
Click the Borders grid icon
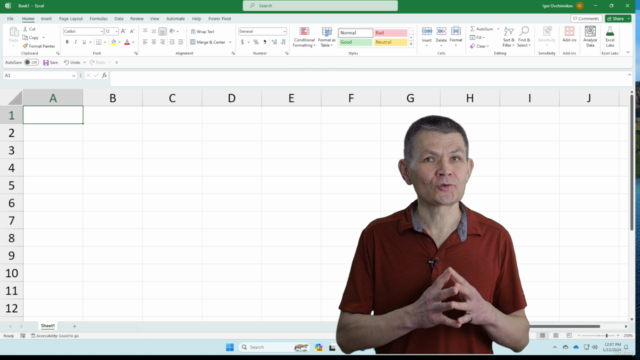(x=99, y=42)
